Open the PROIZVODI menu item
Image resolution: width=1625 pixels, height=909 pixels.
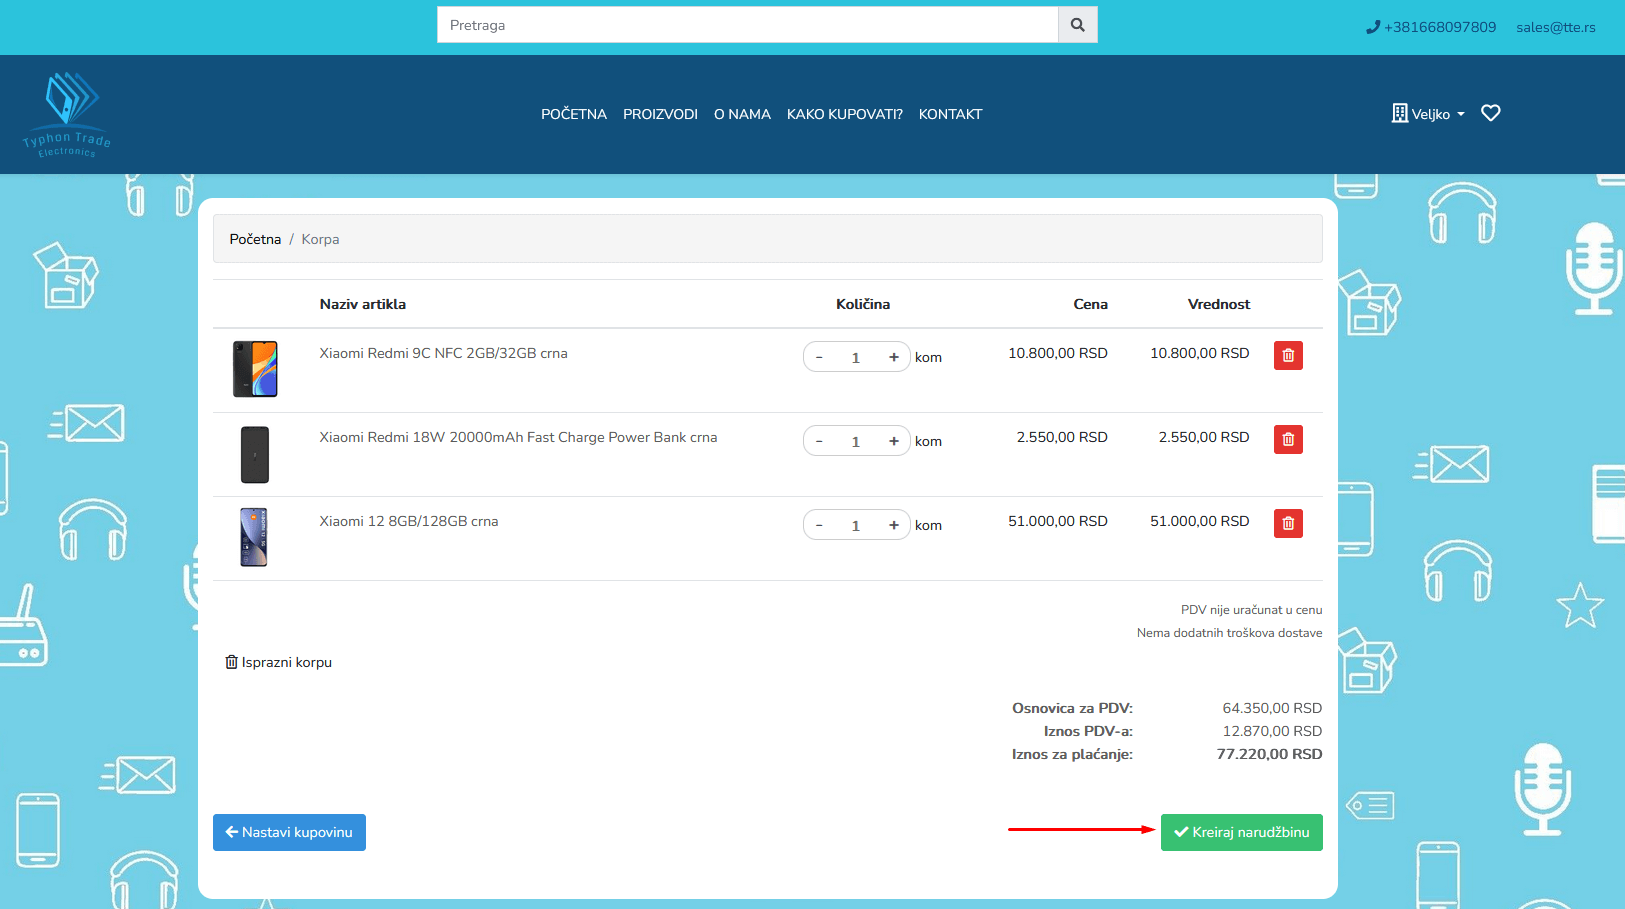pos(660,114)
